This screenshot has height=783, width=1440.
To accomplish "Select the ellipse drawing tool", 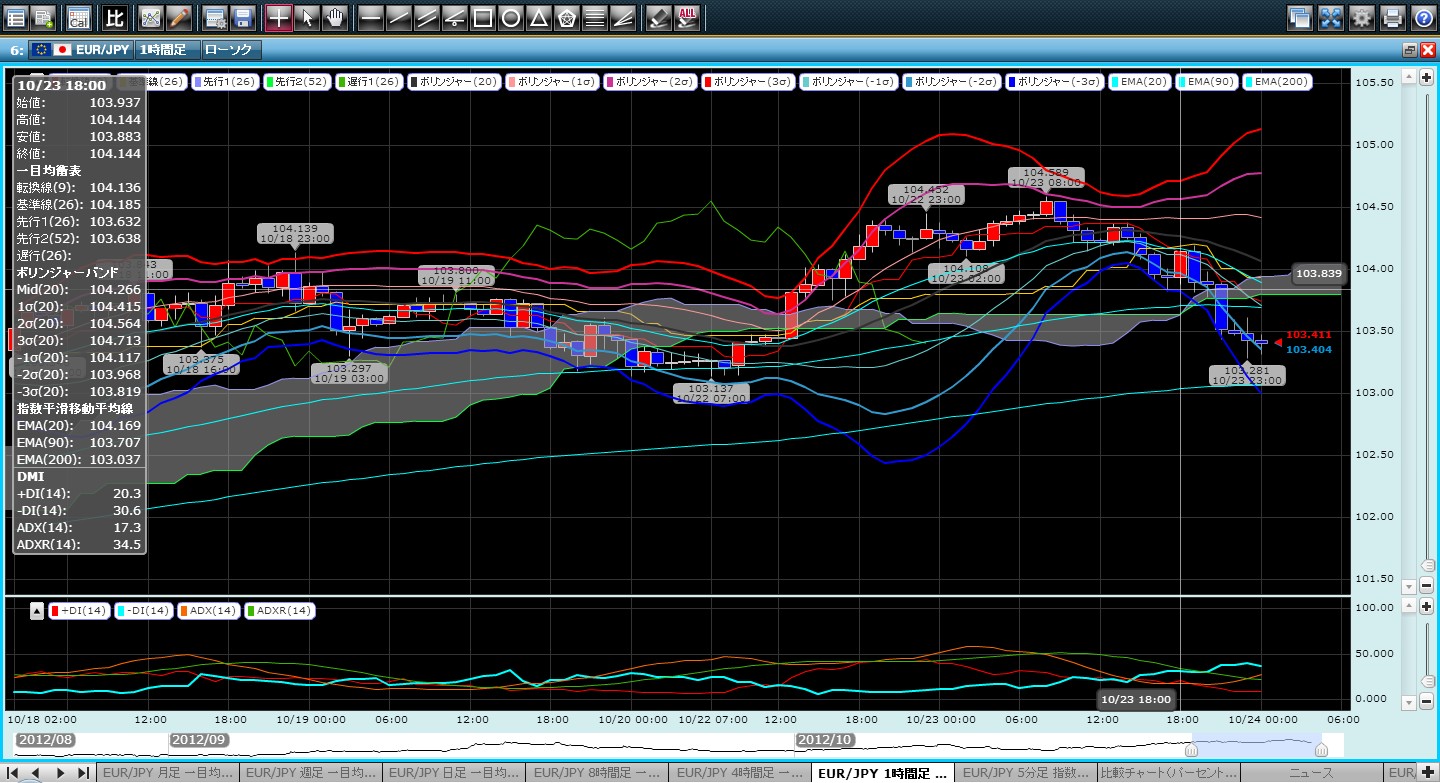I will click(x=510, y=17).
